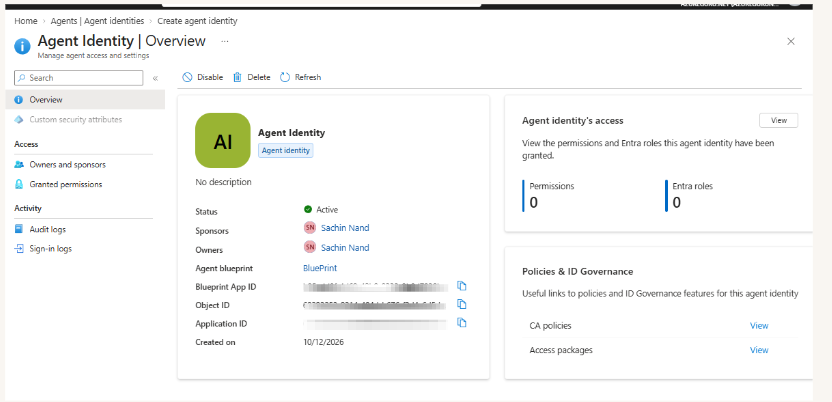Click the Permissions count 0

[534, 203]
